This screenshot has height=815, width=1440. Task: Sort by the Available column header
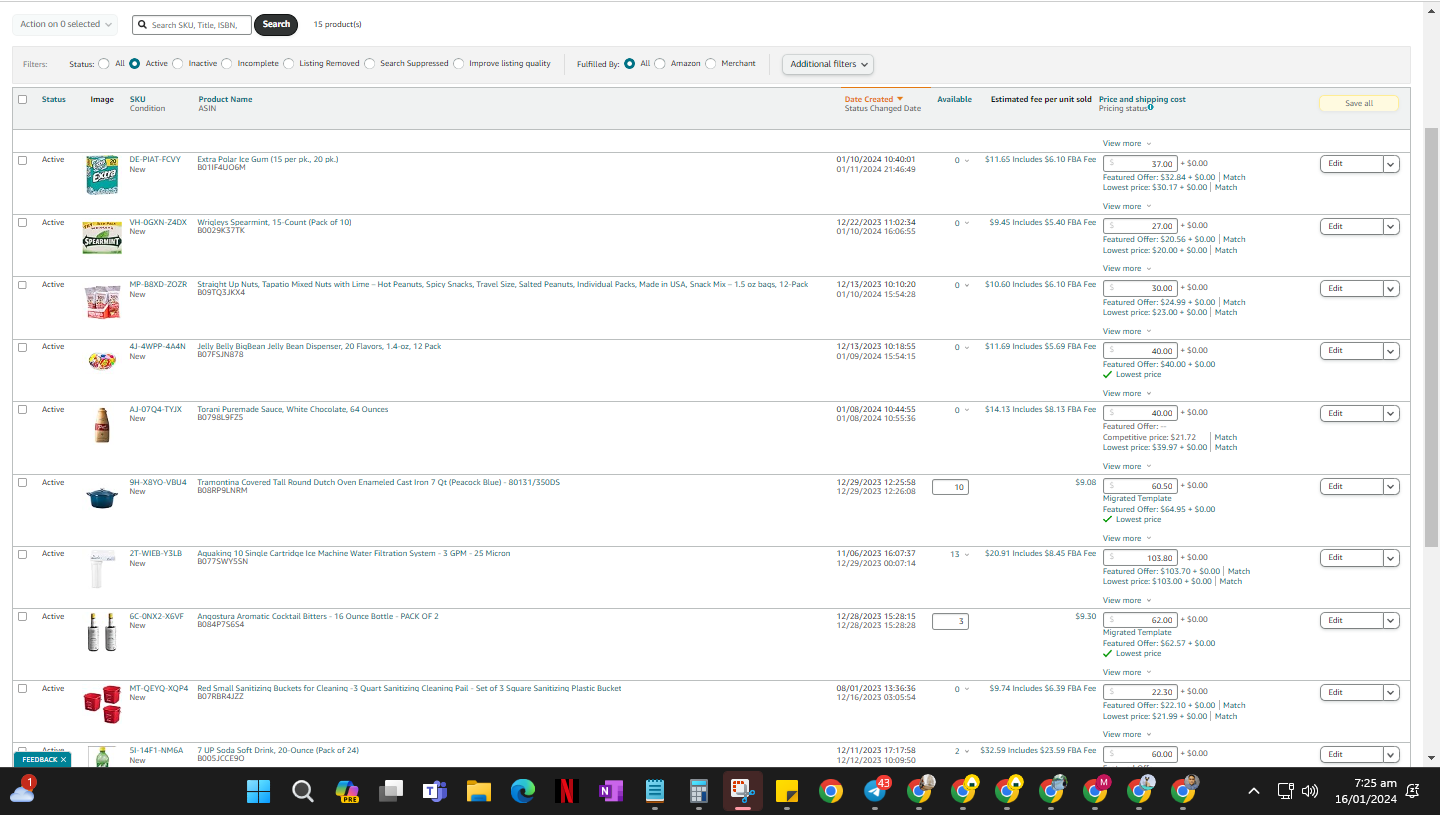[954, 99]
